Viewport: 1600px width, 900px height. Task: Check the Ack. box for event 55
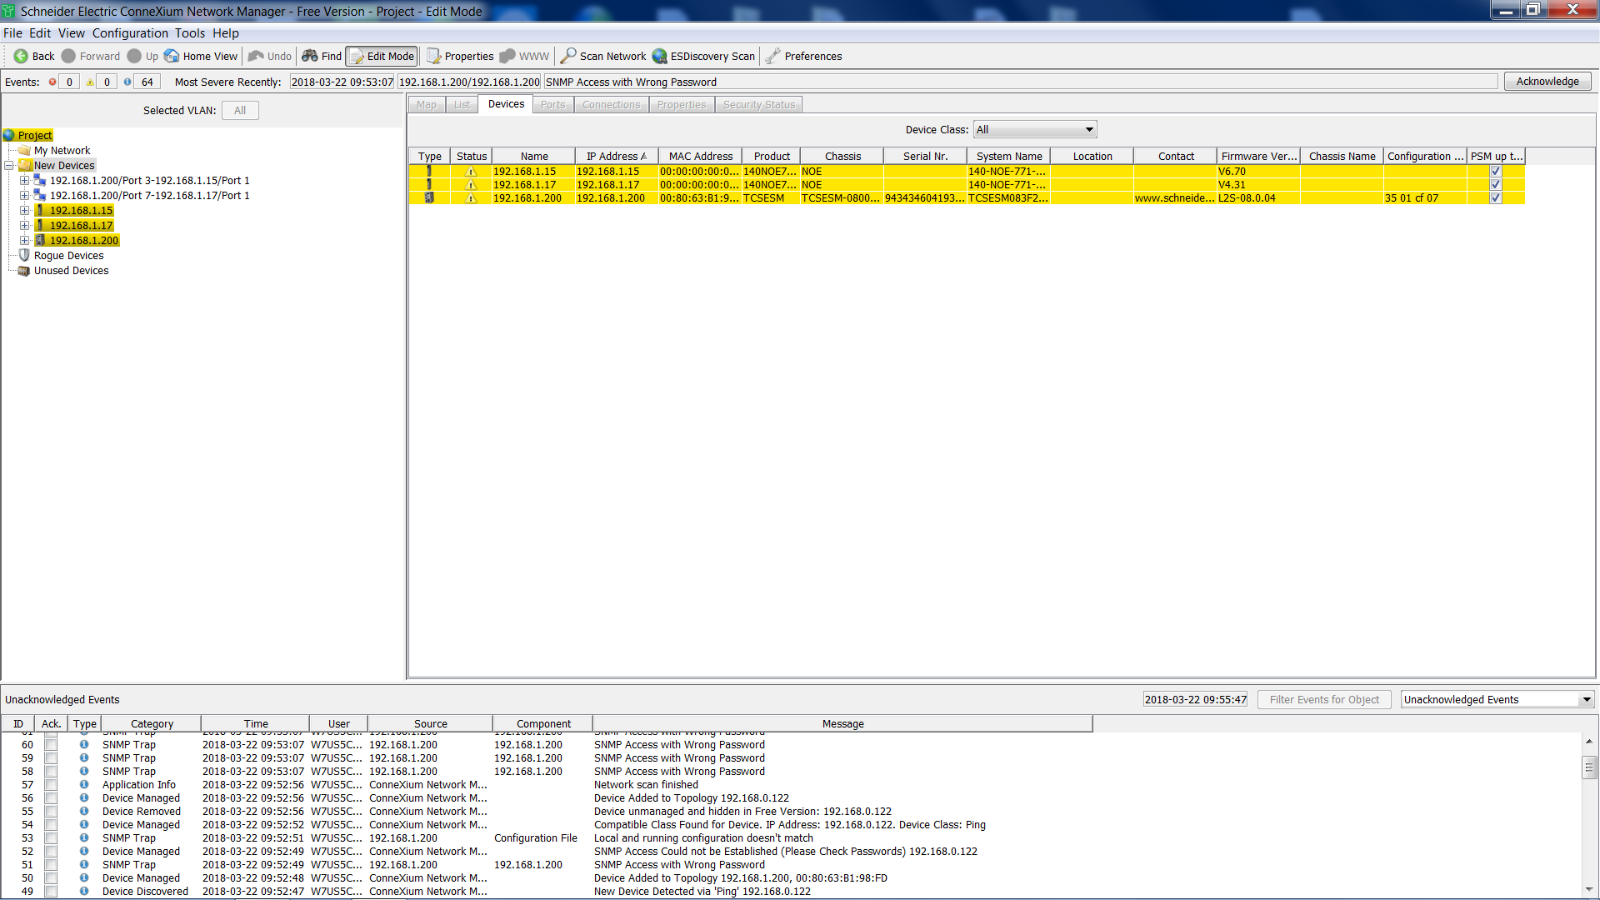coord(51,812)
